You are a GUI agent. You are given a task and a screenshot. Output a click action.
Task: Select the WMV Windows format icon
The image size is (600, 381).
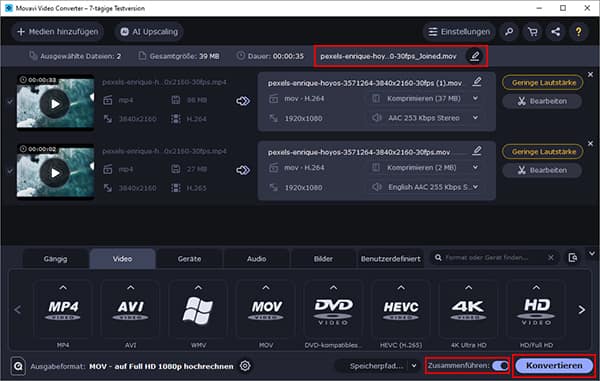[x=198, y=309]
